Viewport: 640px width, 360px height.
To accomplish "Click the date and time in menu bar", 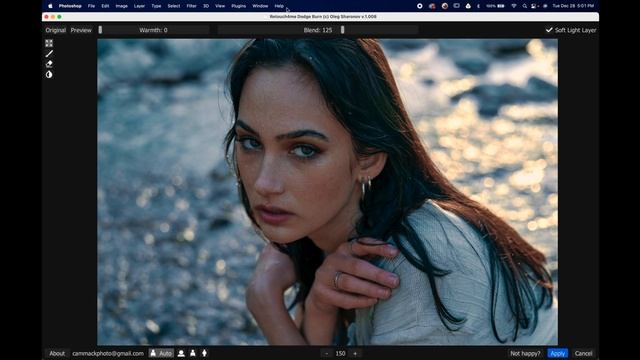I will point(573,6).
